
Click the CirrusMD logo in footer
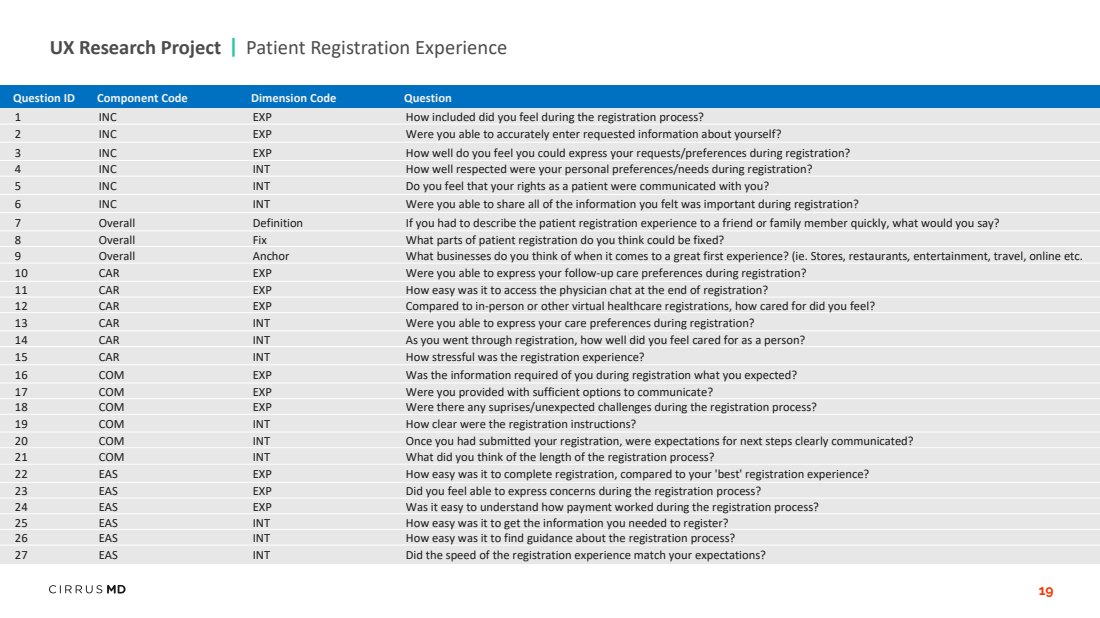point(87,589)
